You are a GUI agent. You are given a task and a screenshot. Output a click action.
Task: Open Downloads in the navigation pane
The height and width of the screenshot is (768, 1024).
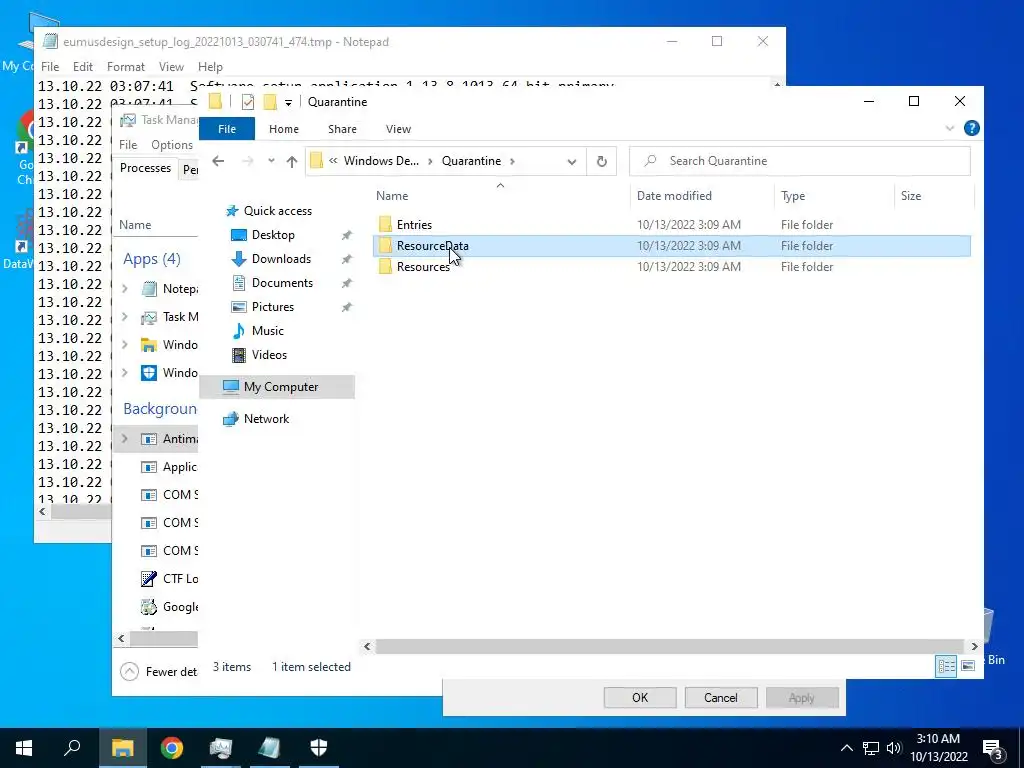281,259
